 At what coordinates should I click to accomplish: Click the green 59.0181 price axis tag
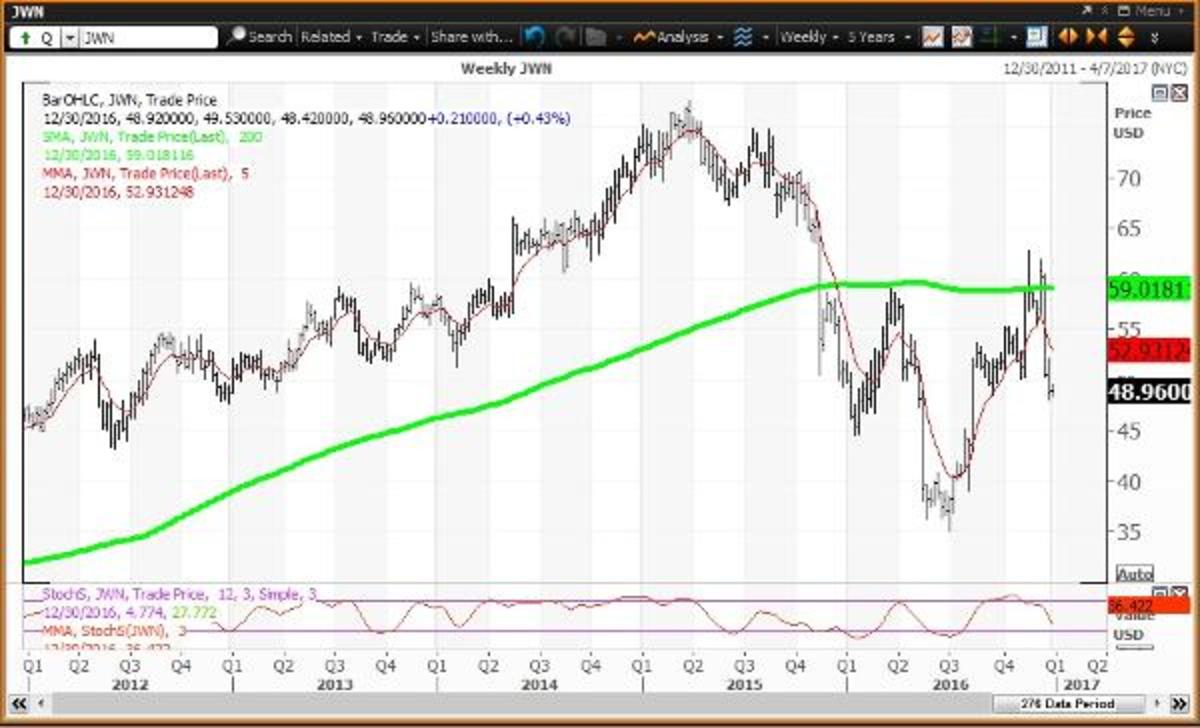pyautogui.click(x=1150, y=291)
